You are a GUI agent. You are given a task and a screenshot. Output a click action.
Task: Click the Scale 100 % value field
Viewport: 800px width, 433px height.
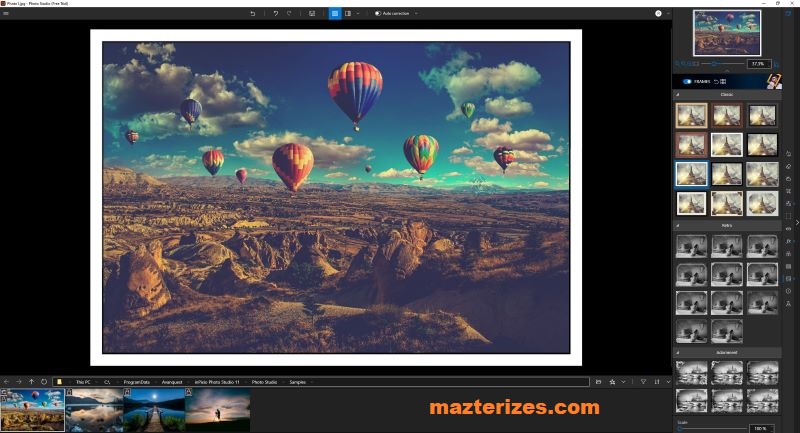[760, 428]
